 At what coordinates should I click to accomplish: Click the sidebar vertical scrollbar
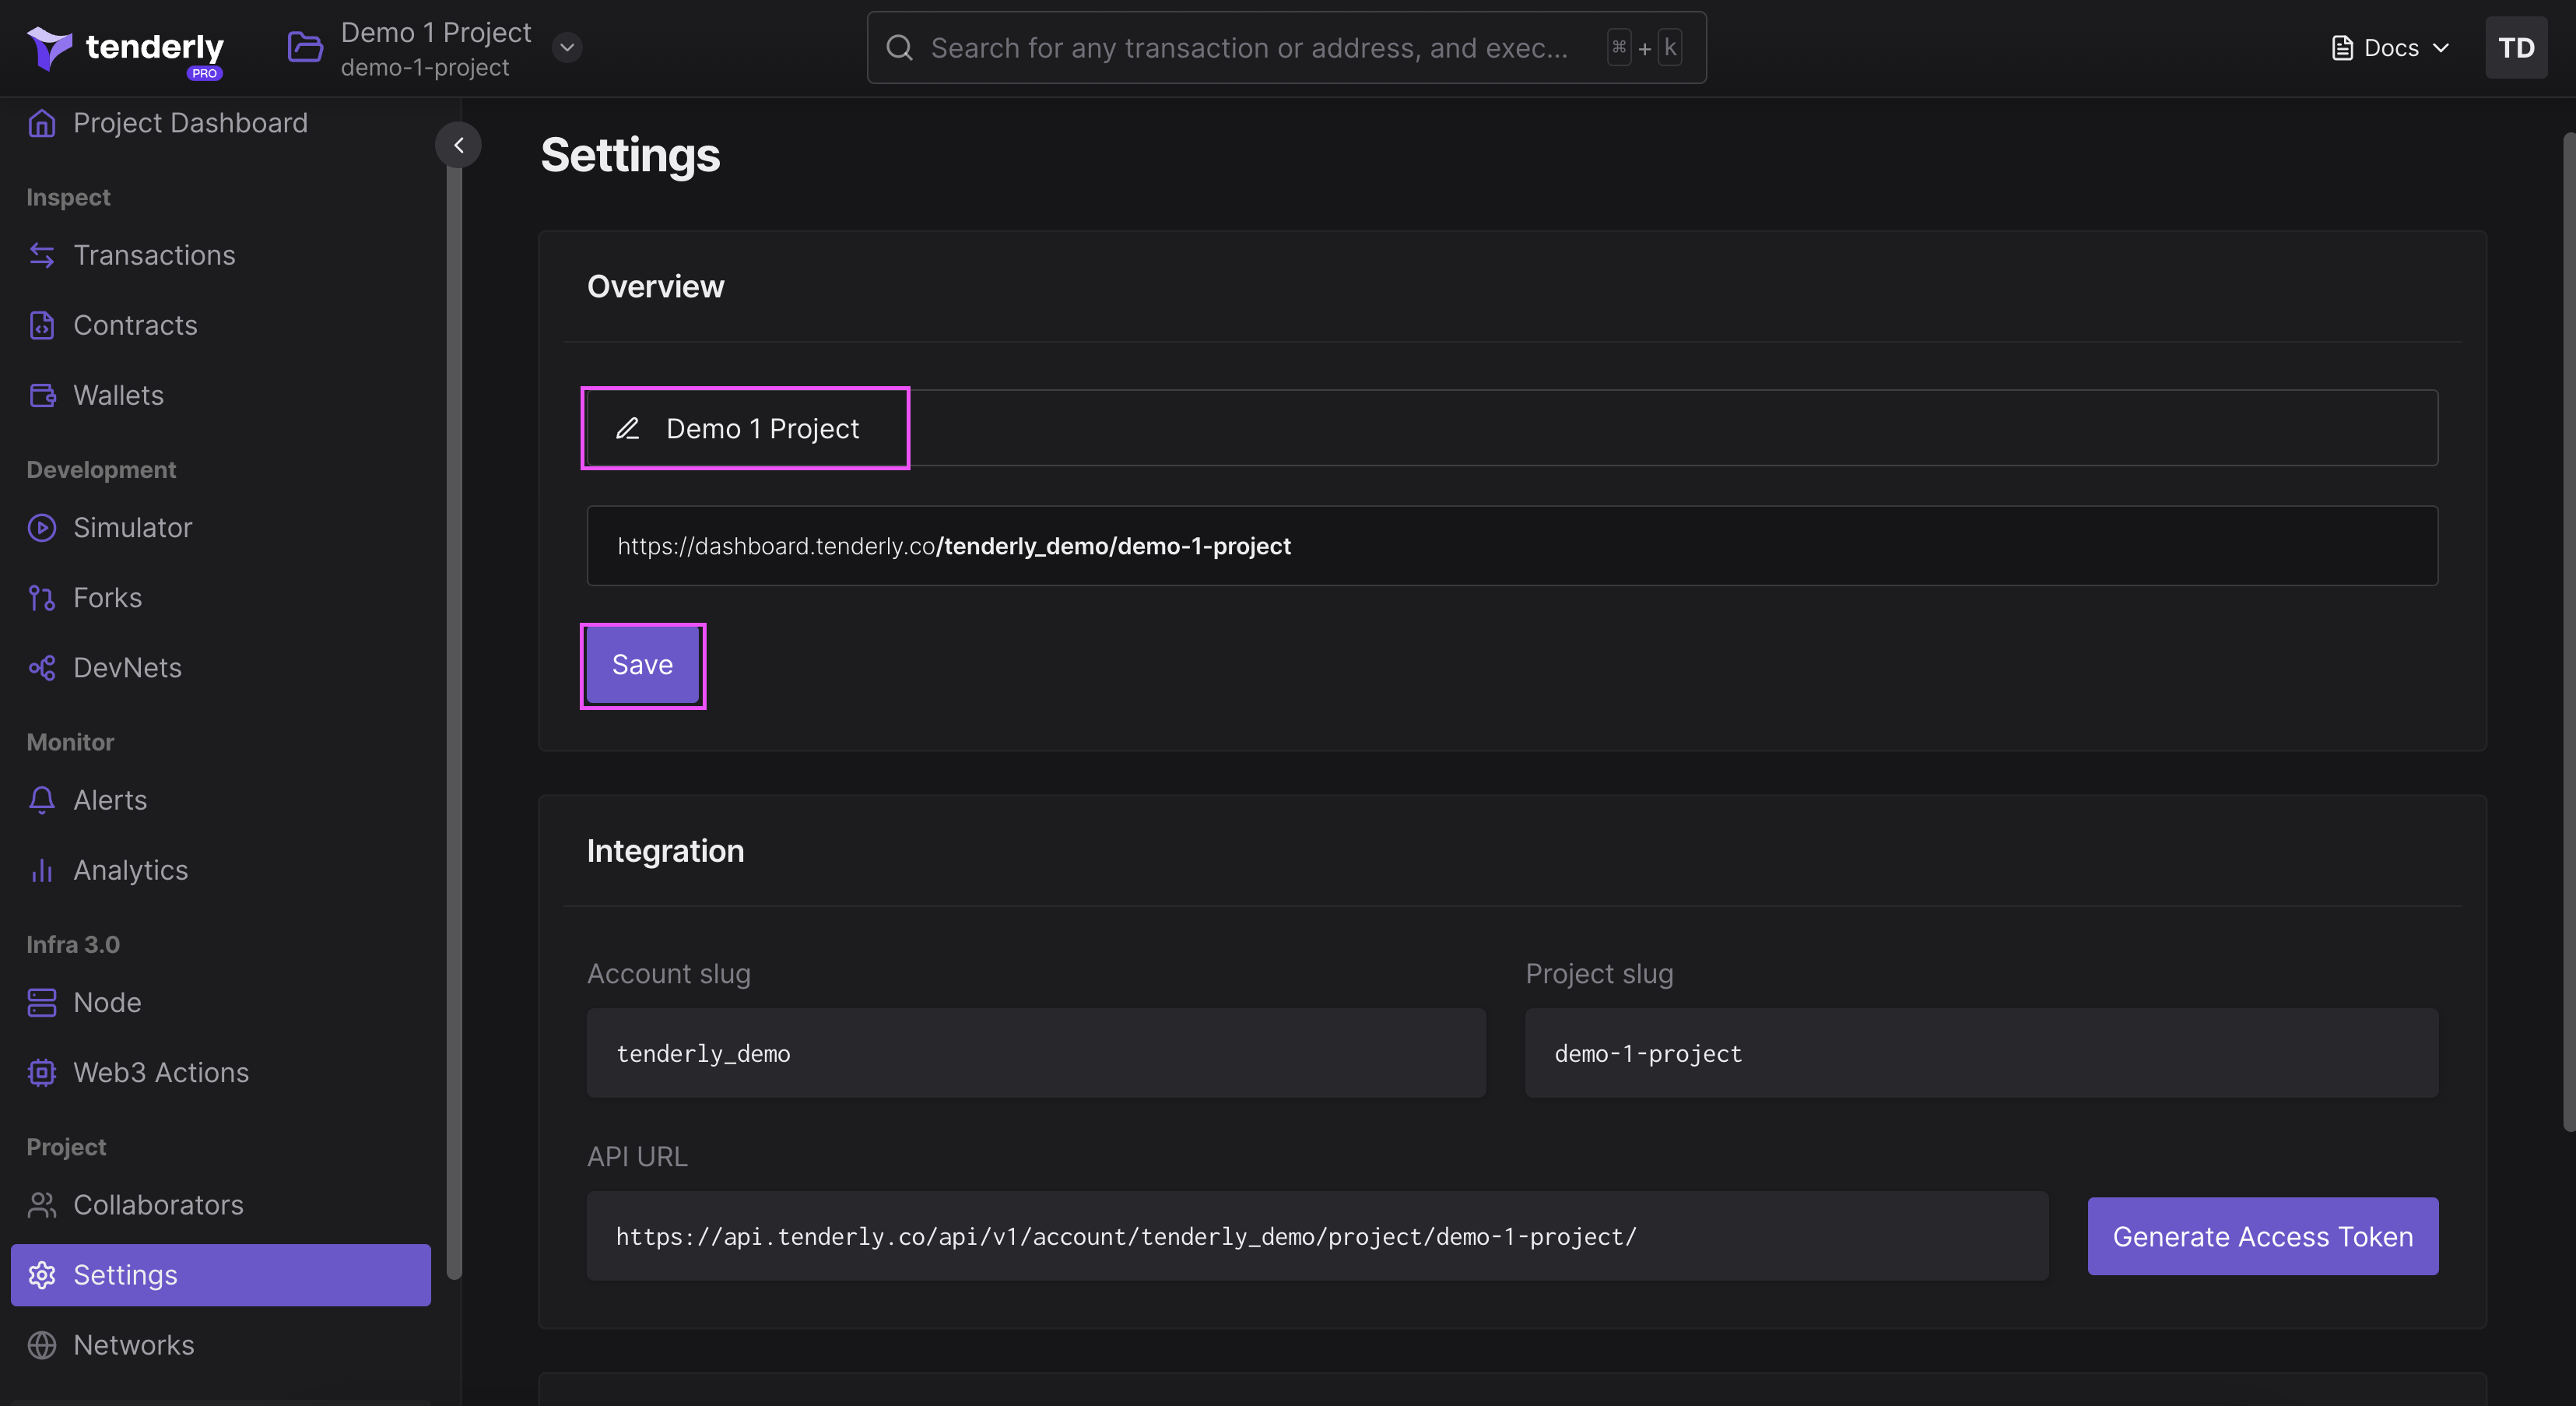454,720
